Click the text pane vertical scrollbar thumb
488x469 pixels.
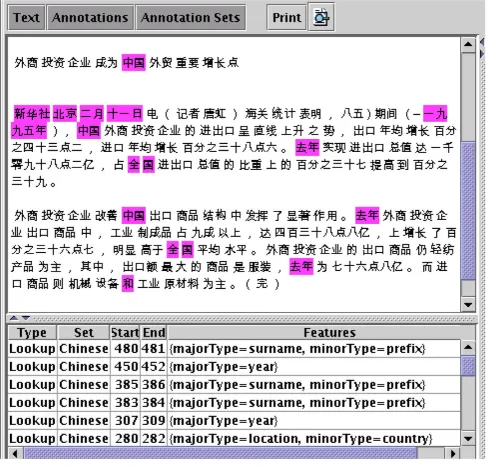tap(468, 211)
